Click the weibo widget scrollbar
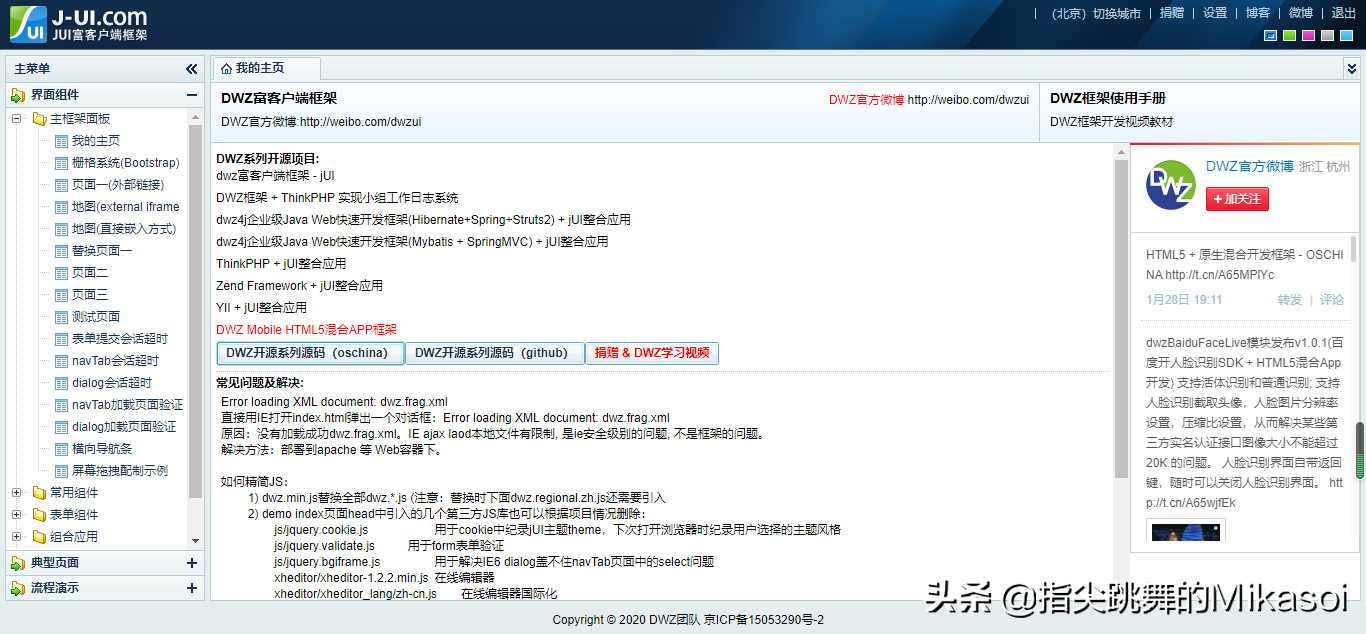The width and height of the screenshot is (1366, 634). 1354,249
